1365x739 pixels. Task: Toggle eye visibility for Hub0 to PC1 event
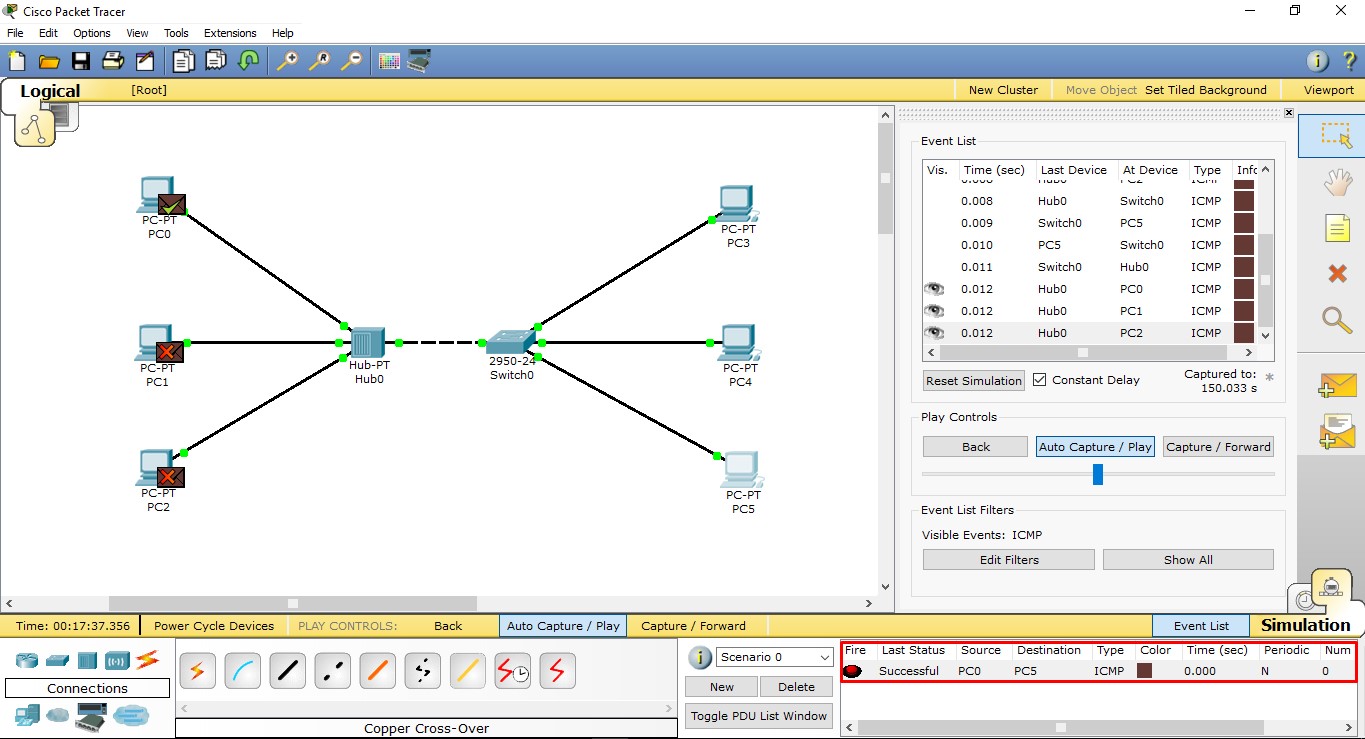point(934,311)
